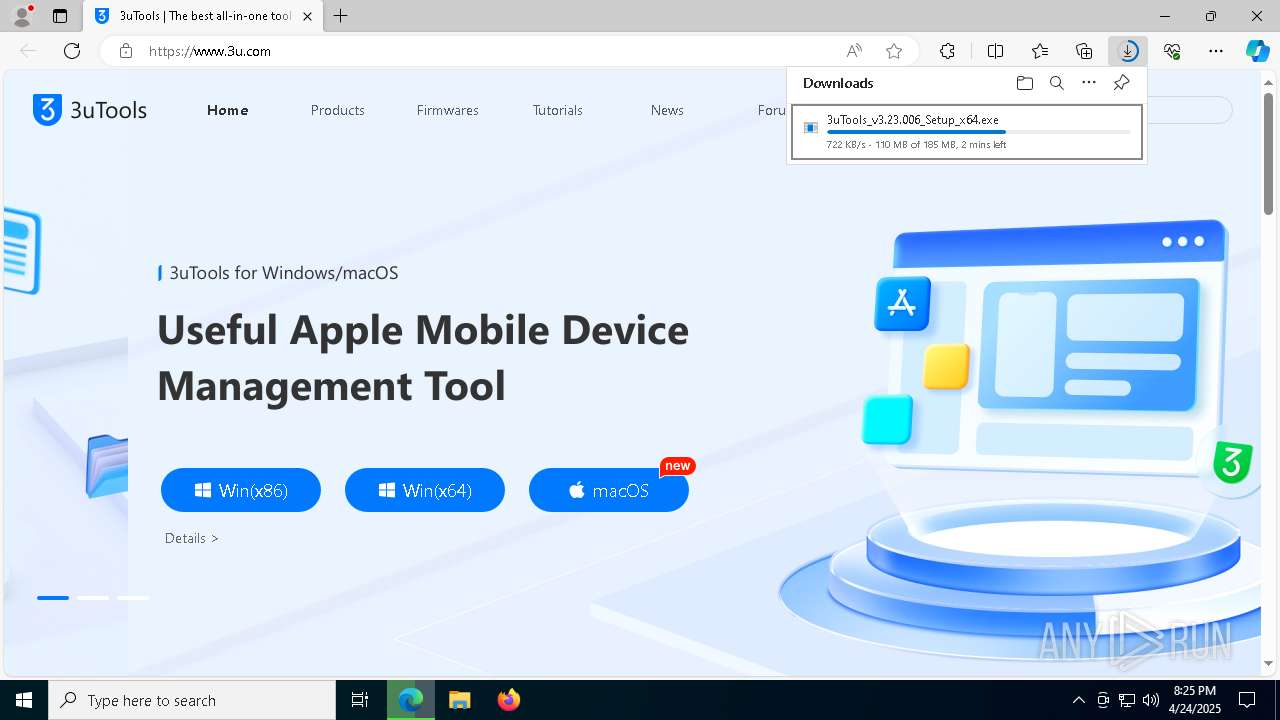
Task: Toggle the Downloads toolbar button
Action: (x=1128, y=51)
